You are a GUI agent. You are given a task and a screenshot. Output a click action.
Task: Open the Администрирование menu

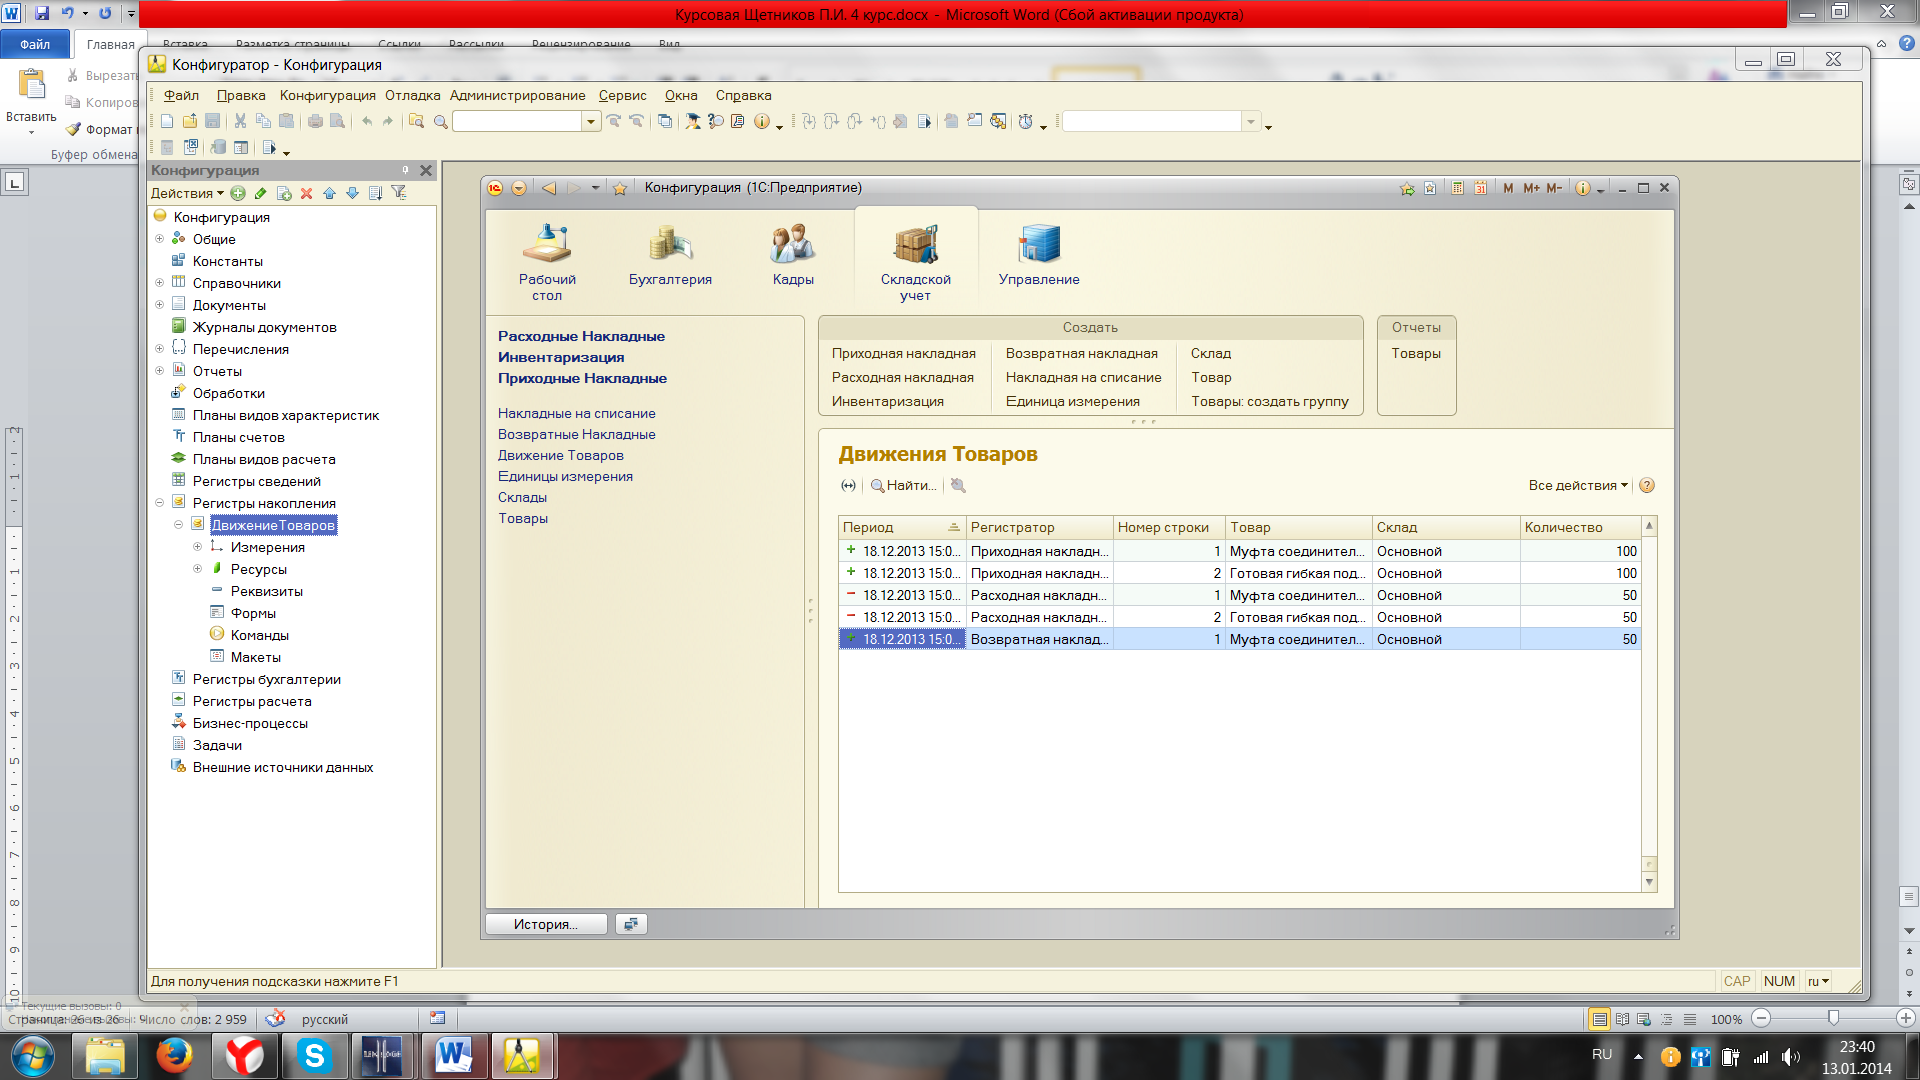pyautogui.click(x=517, y=95)
